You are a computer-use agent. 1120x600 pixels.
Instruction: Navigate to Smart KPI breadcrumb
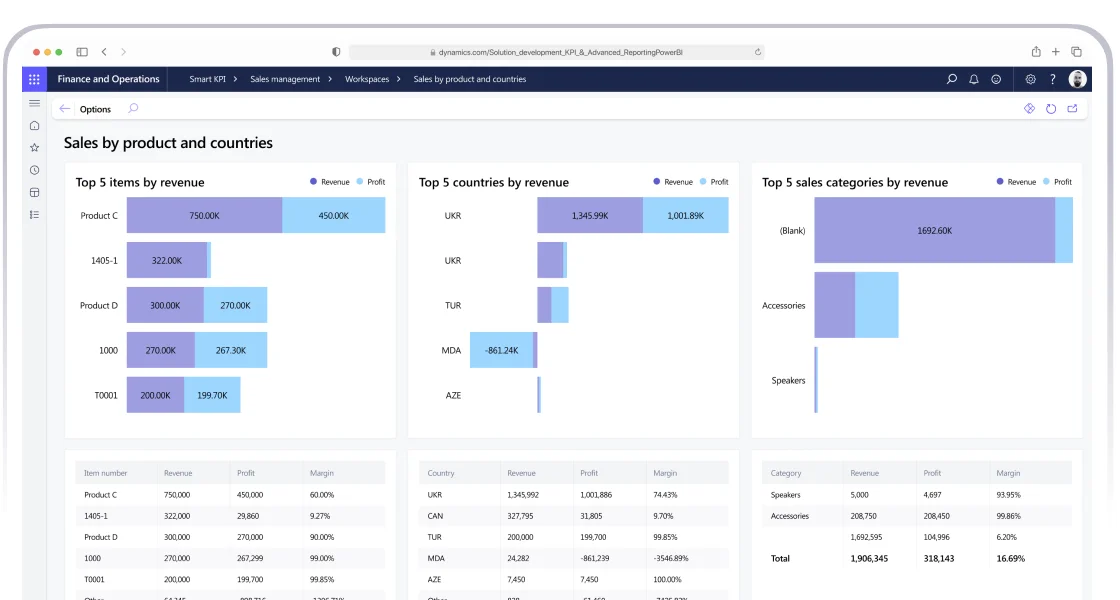[x=207, y=79]
